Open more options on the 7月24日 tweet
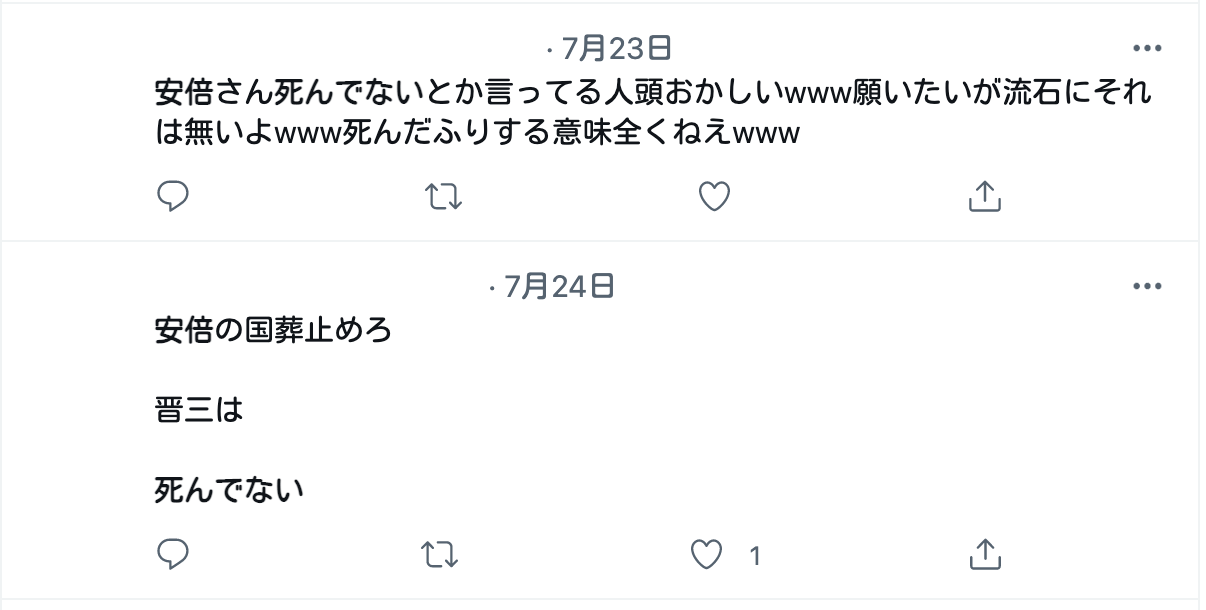The image size is (1206, 610). (x=1147, y=287)
